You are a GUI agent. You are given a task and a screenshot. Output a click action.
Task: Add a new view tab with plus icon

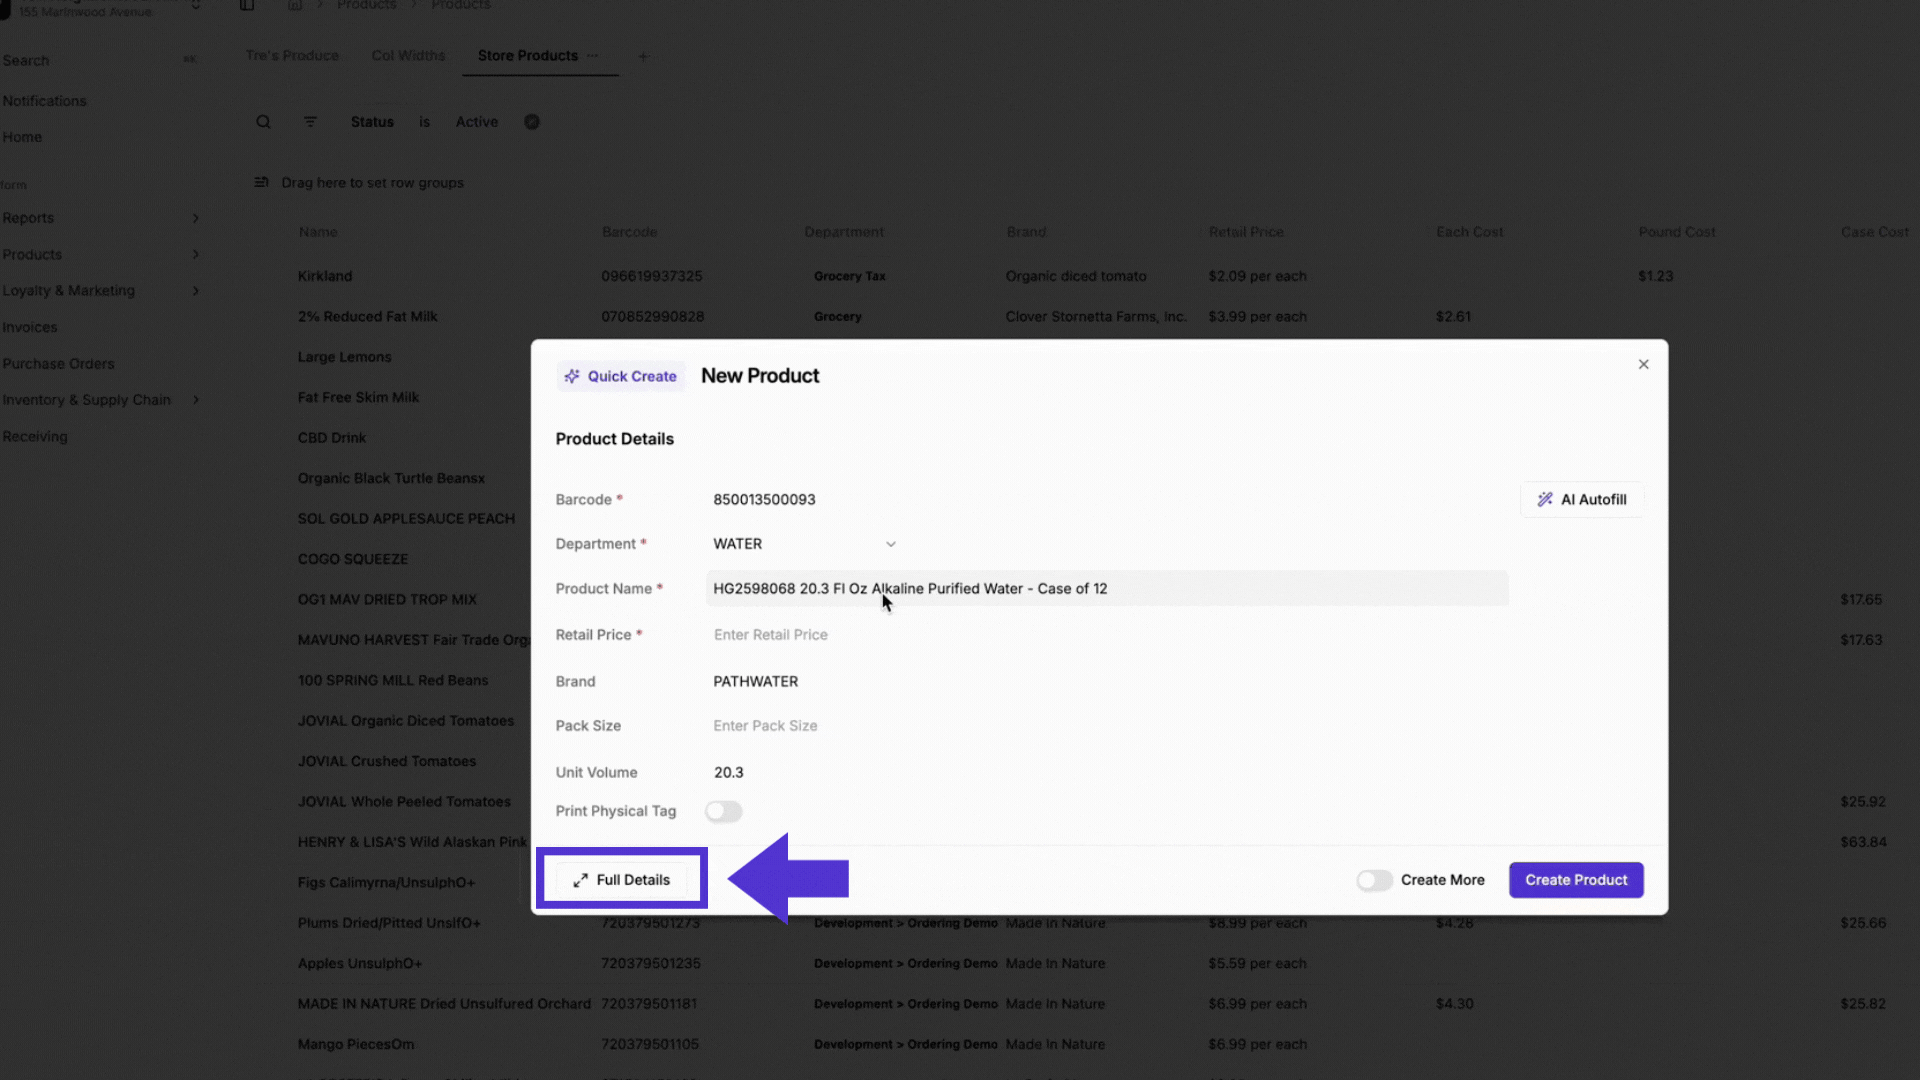pos(643,56)
